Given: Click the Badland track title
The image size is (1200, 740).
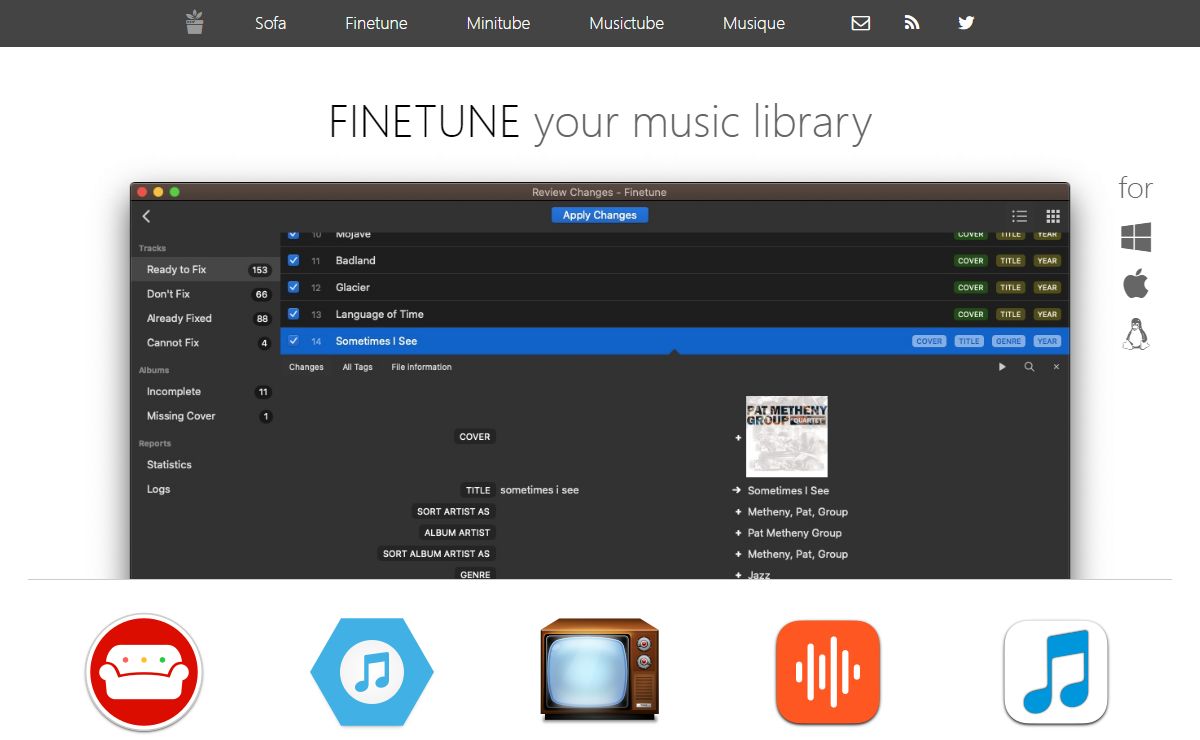Looking at the screenshot, I should coord(355,260).
